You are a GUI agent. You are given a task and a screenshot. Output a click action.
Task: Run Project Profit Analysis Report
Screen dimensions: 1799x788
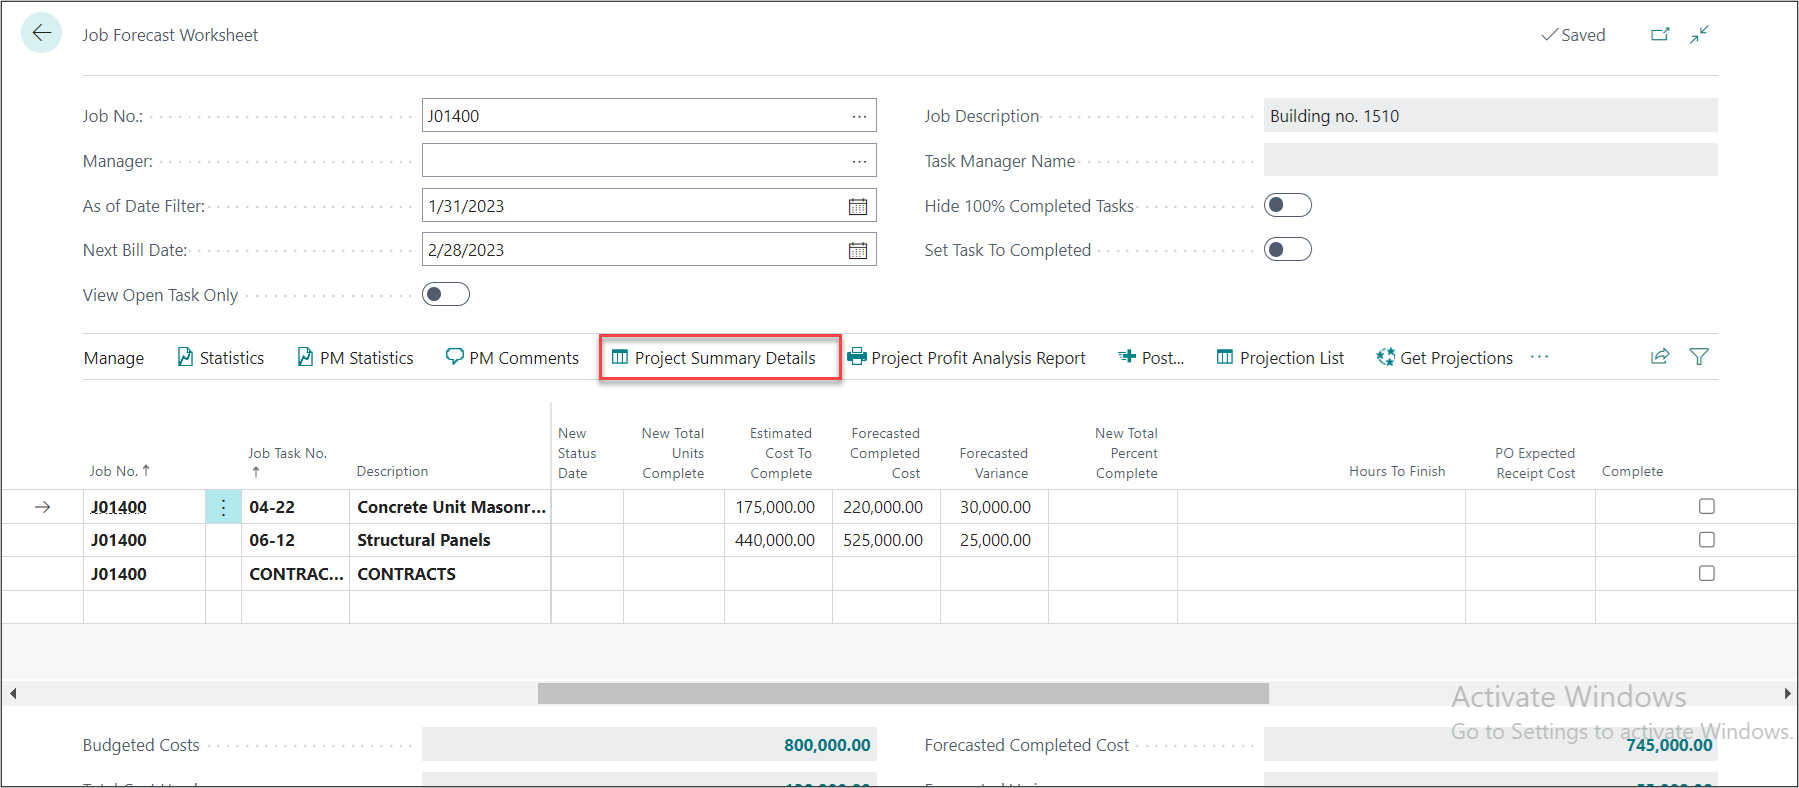tap(966, 358)
